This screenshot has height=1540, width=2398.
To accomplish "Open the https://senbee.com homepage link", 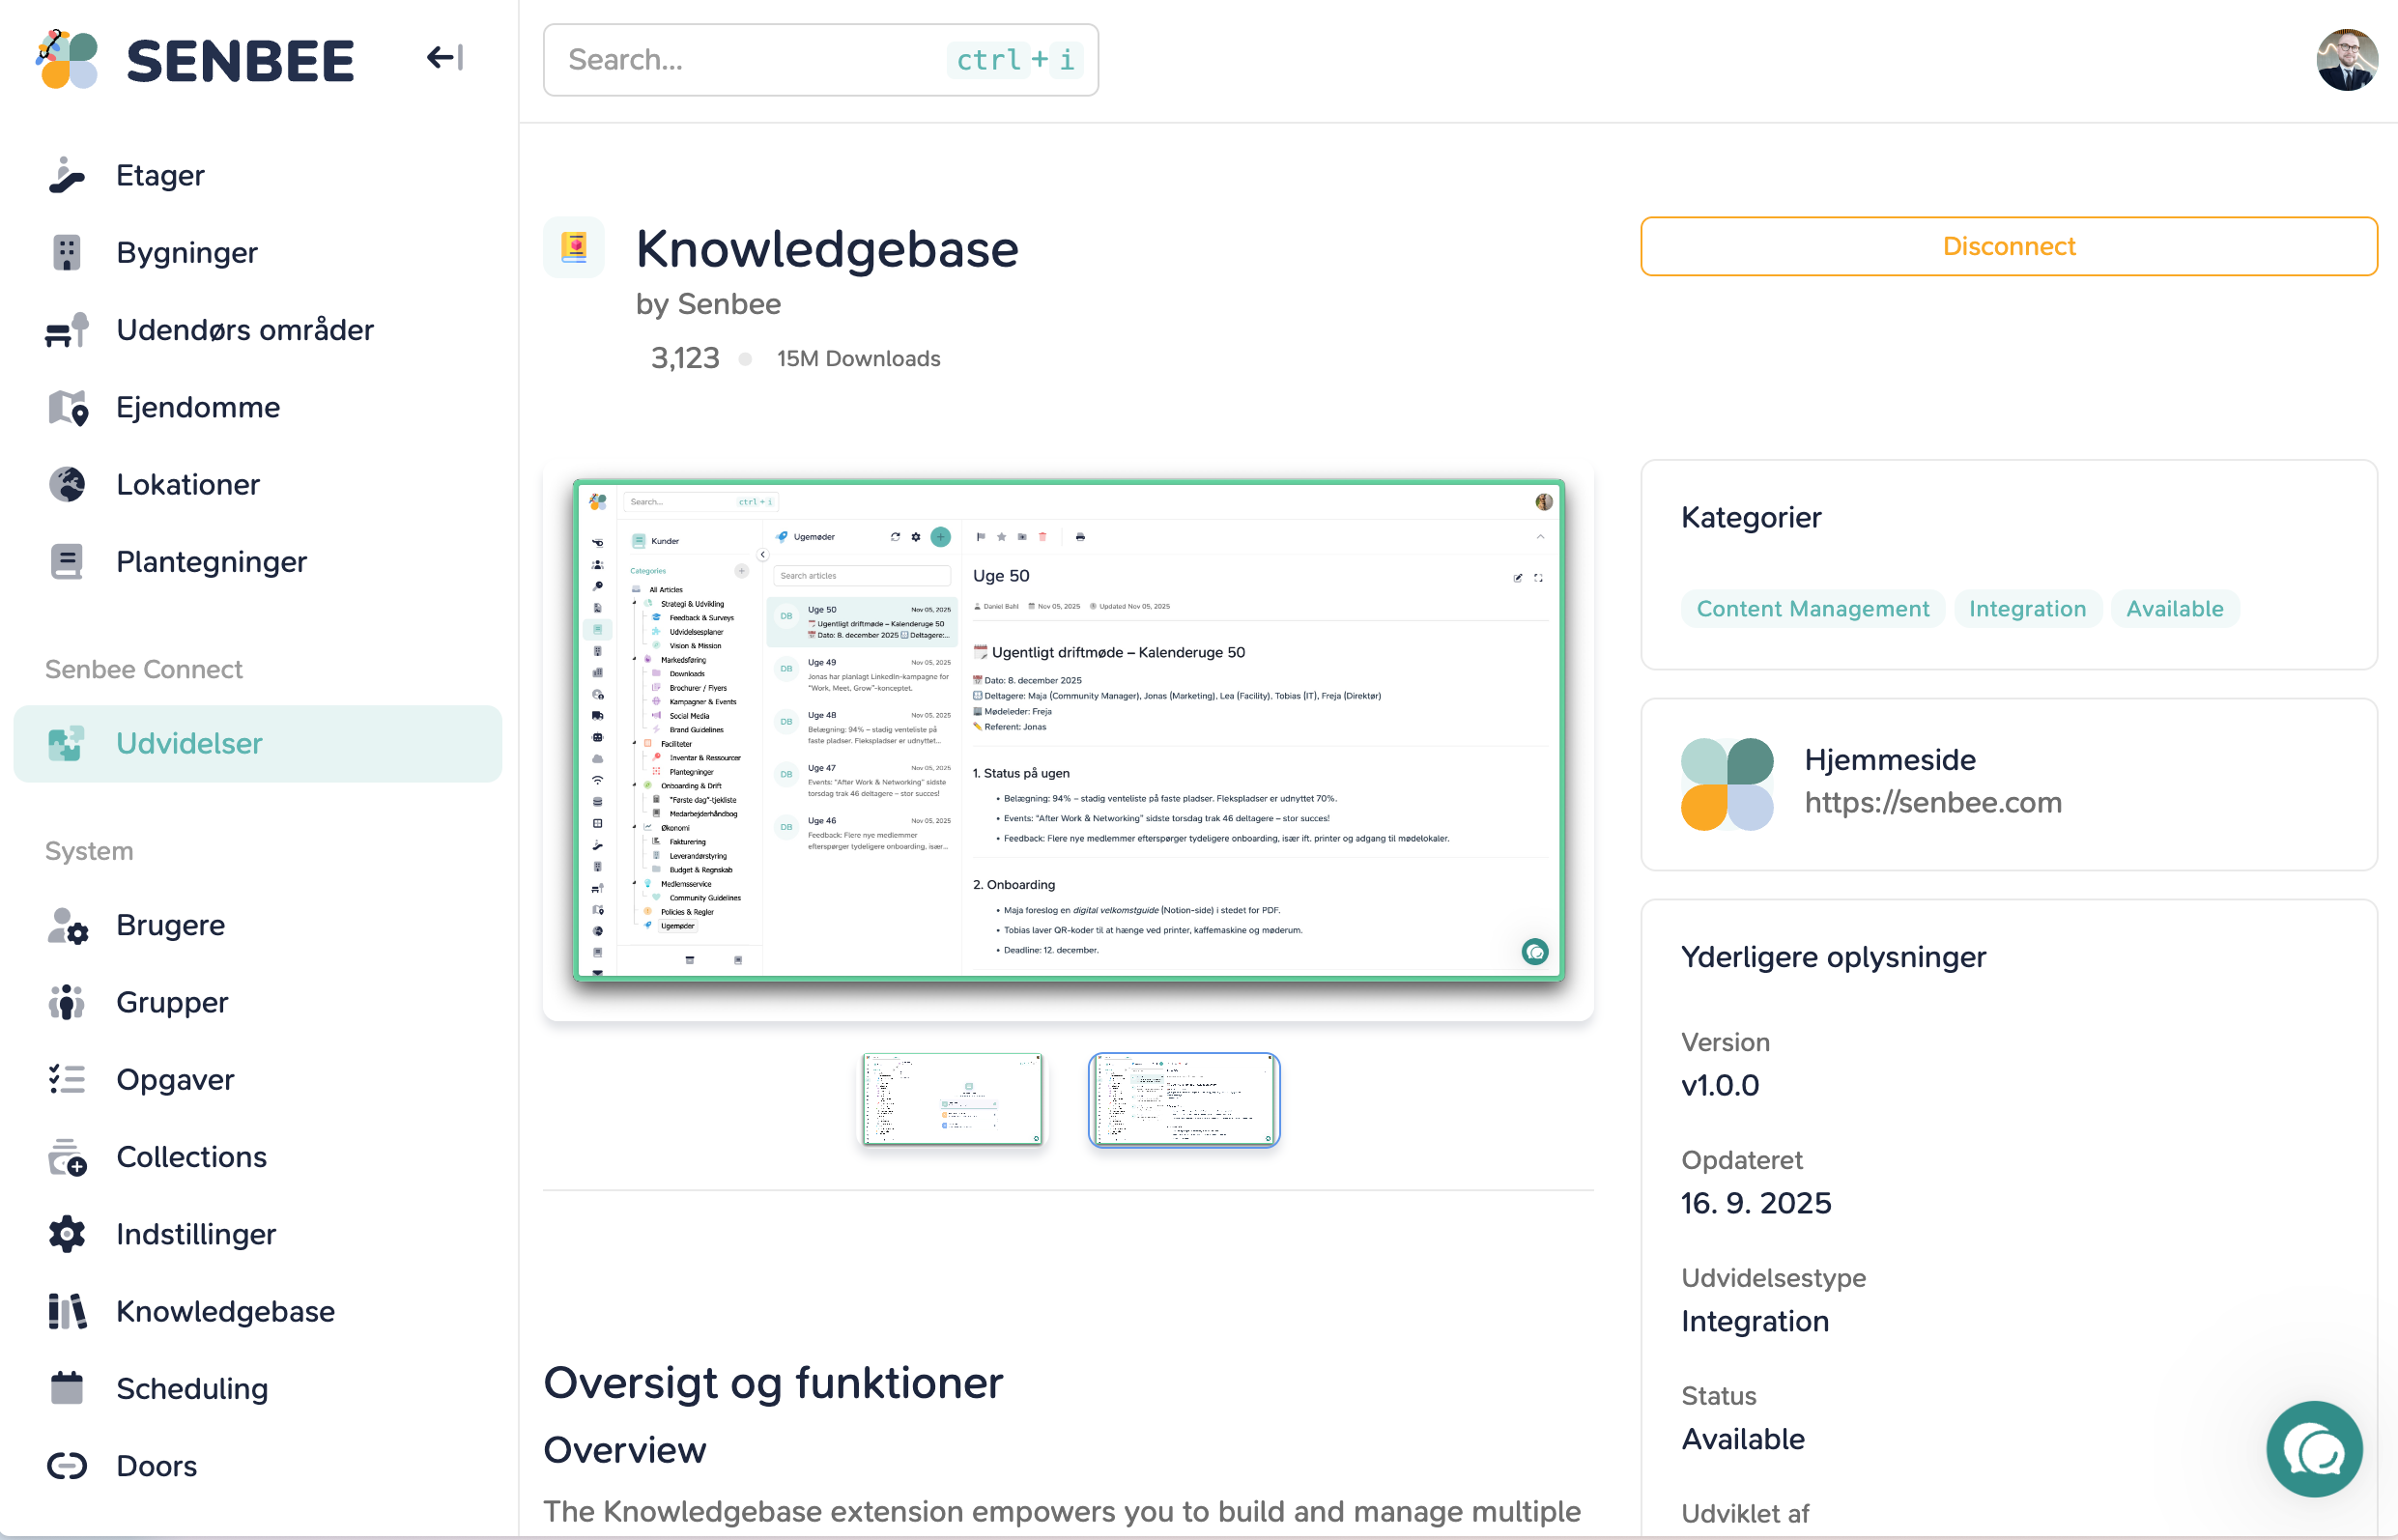I will (x=1932, y=802).
